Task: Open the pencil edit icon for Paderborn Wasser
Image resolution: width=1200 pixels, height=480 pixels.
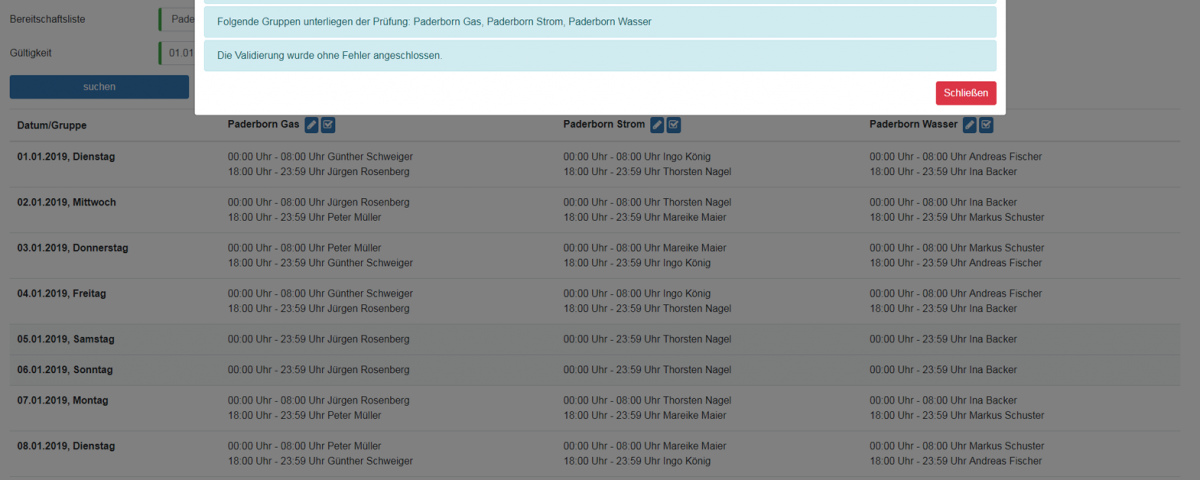Action: click(x=969, y=125)
